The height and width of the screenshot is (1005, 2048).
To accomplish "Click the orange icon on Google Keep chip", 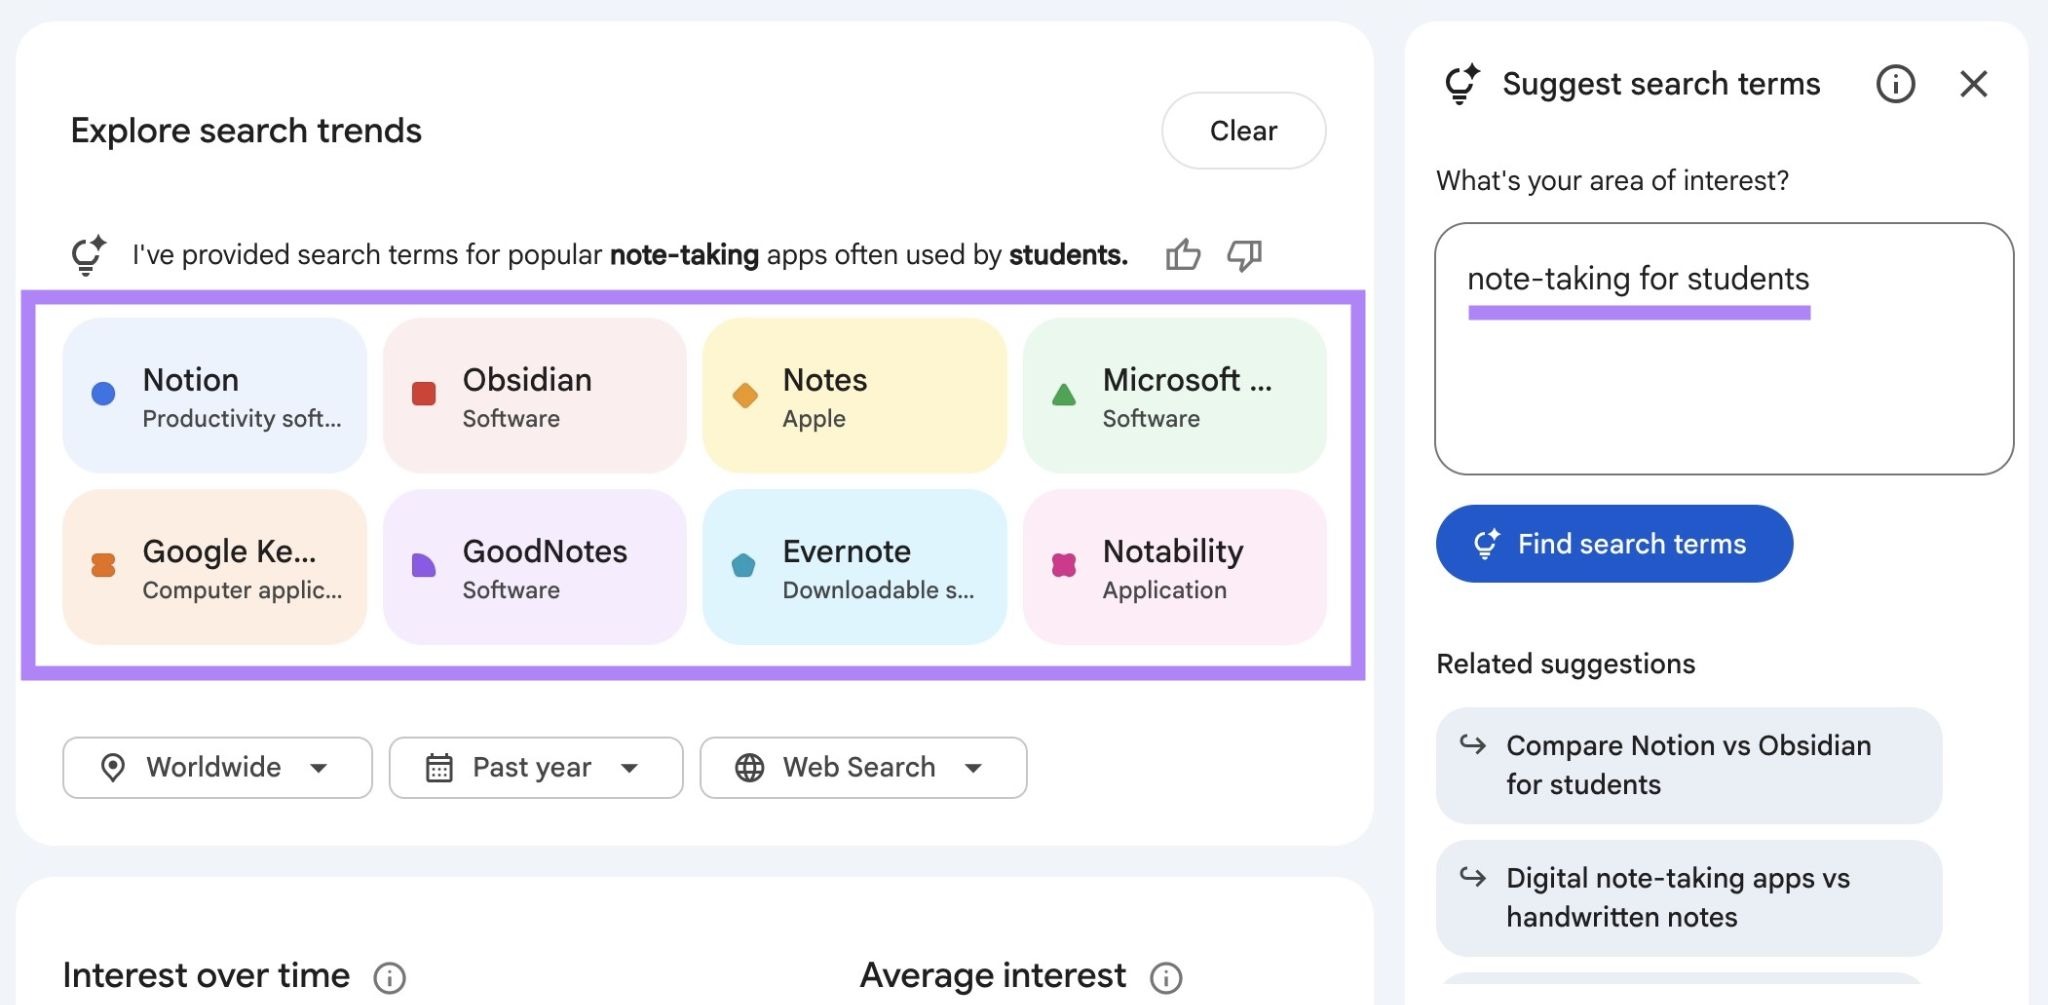I will (x=103, y=565).
